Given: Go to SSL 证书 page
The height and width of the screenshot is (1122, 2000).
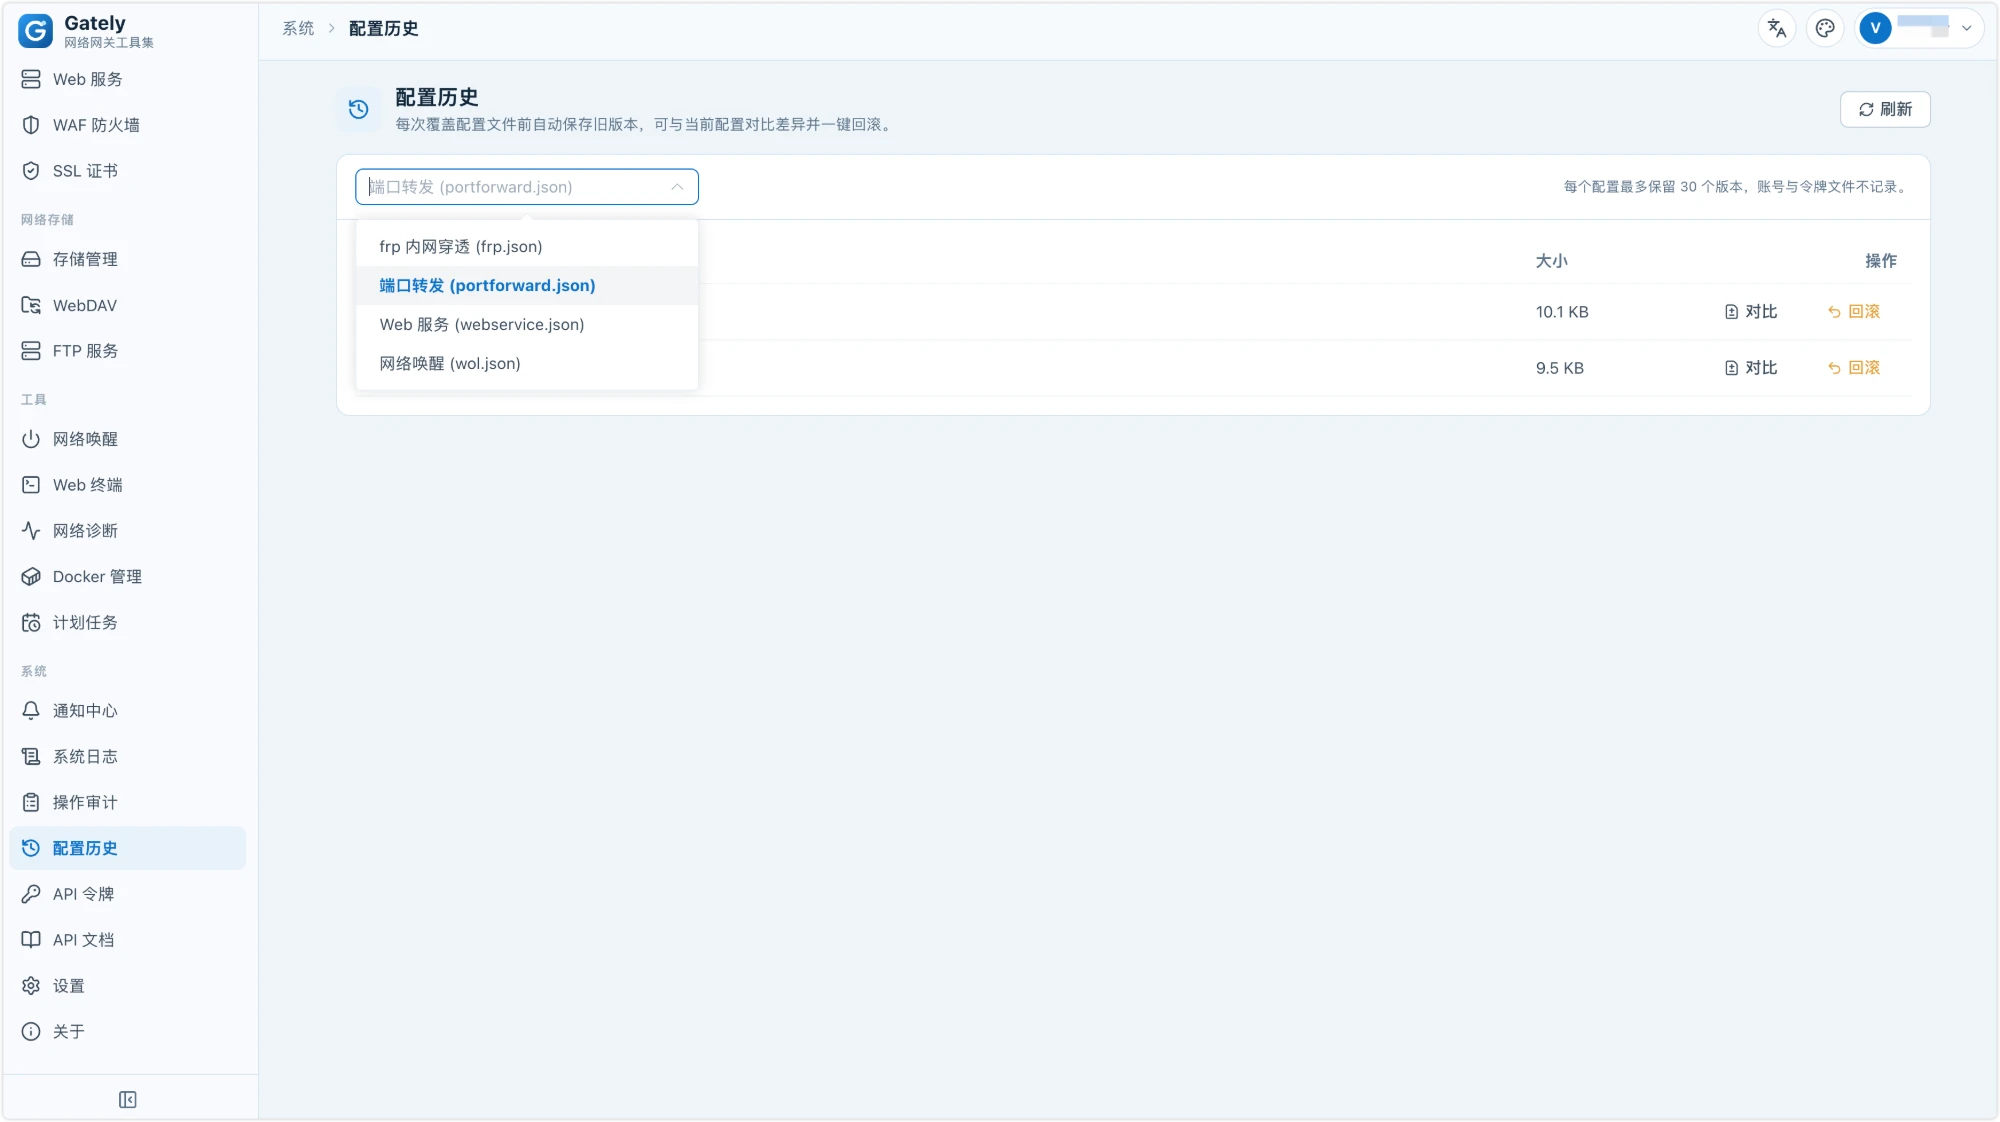Looking at the screenshot, I should [127, 171].
